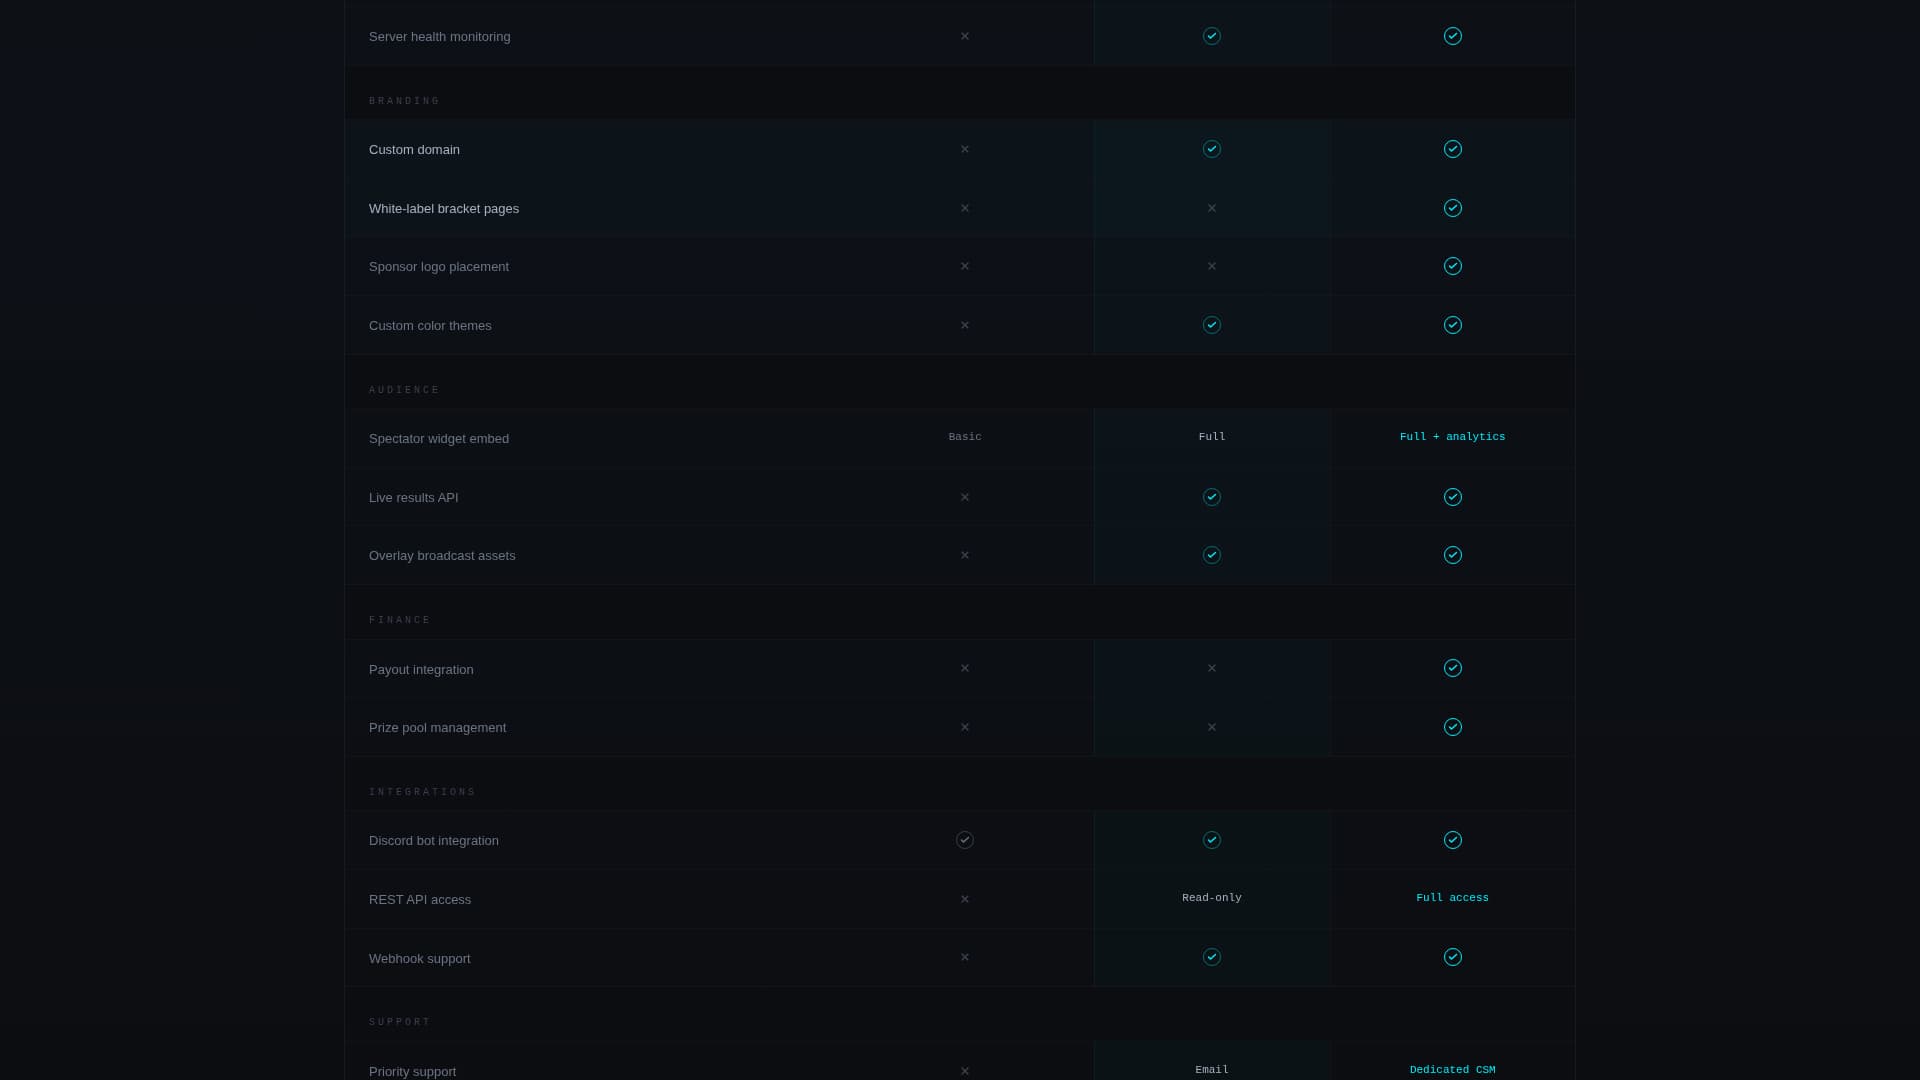Click the "Custom domain" feature label
This screenshot has width=1920, height=1080.
tap(414, 150)
